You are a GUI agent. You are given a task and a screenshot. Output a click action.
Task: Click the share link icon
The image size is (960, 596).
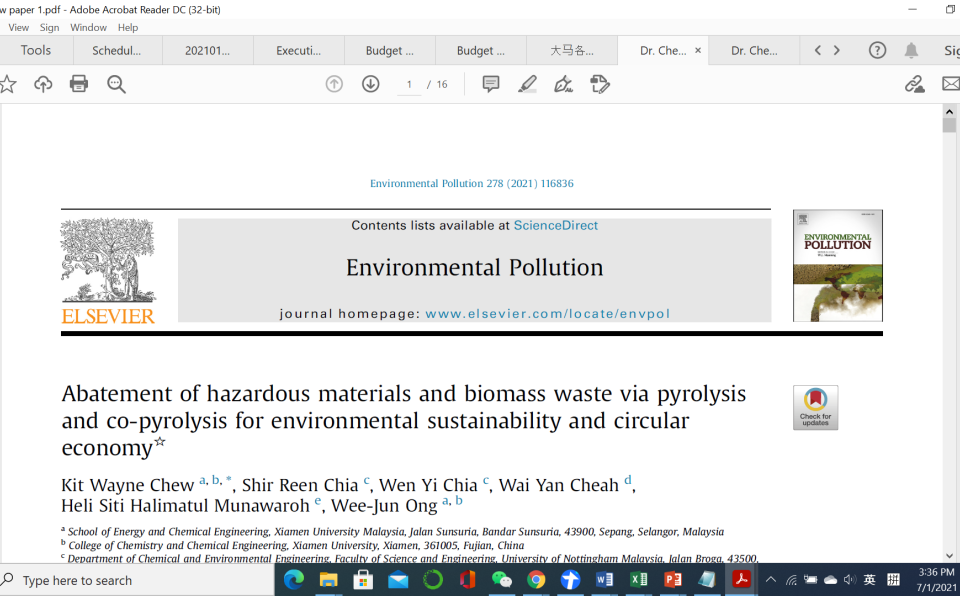coord(914,84)
